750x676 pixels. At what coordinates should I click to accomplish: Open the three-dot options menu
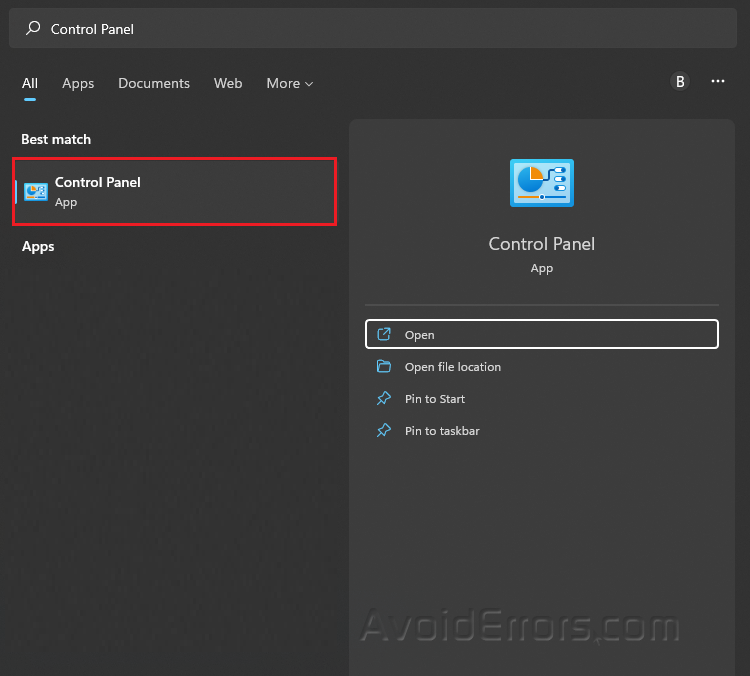coord(718,82)
